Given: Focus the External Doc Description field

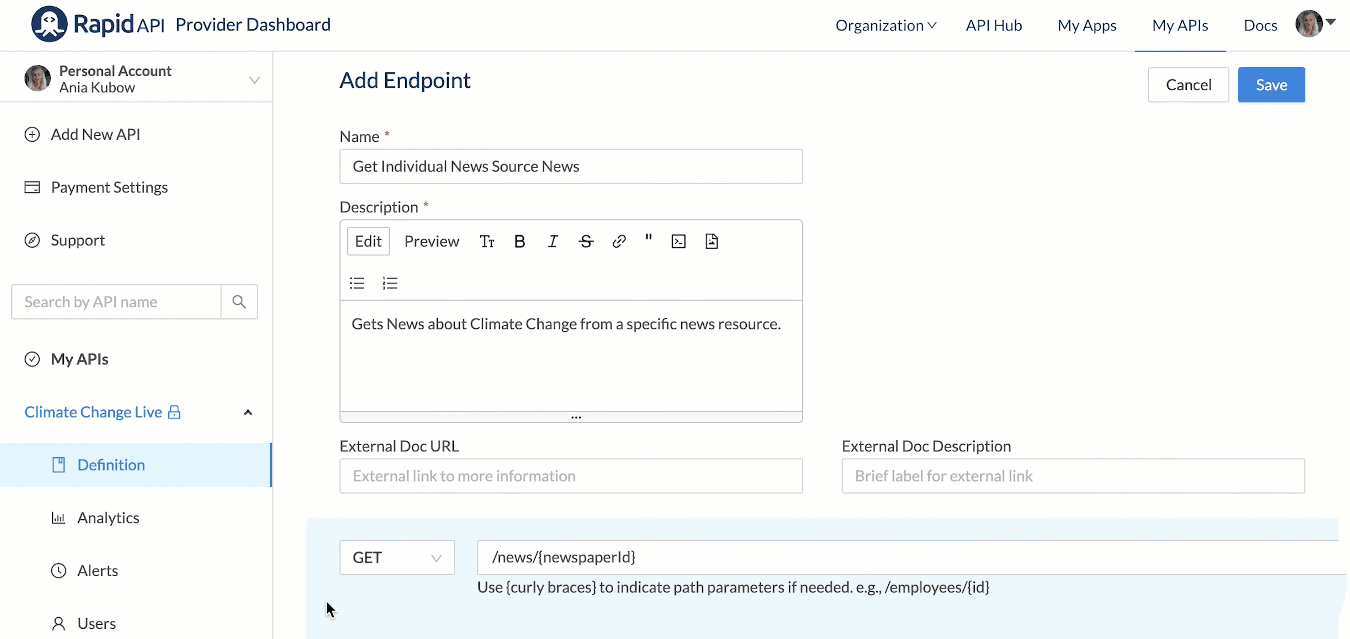Looking at the screenshot, I should click(x=1073, y=476).
